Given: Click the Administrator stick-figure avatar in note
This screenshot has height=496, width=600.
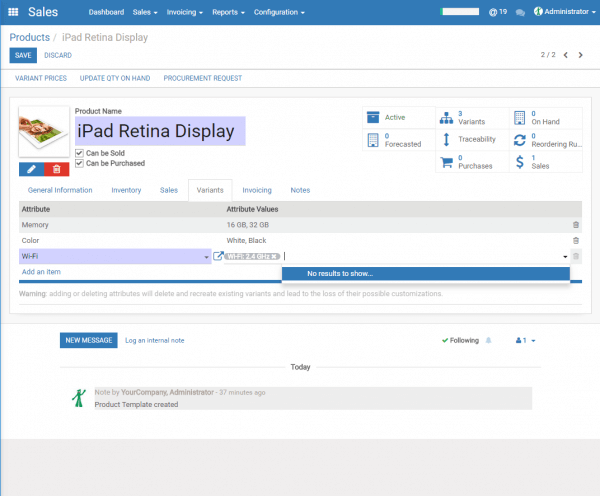Looking at the screenshot, I should click(x=79, y=398).
